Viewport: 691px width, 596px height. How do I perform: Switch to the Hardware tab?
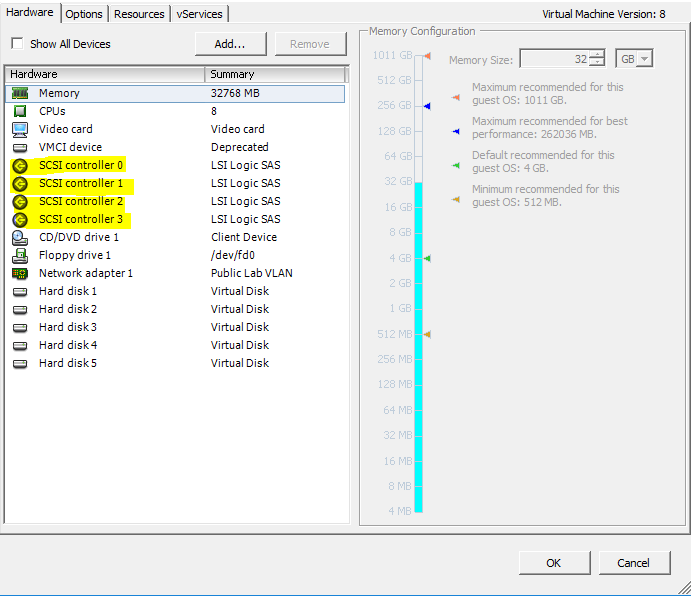pos(30,12)
